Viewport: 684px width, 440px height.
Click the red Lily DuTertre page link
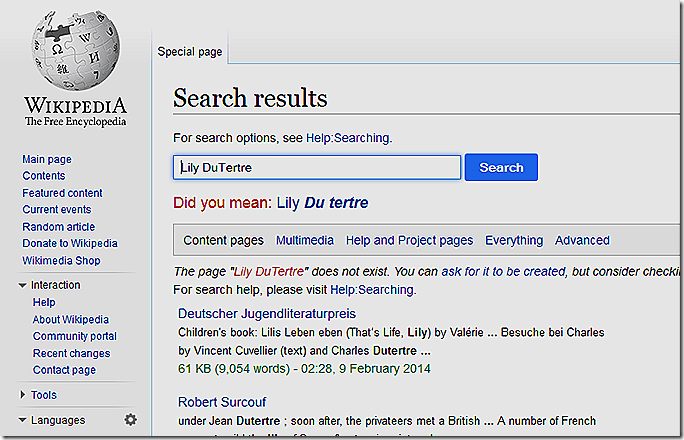pyautogui.click(x=269, y=272)
